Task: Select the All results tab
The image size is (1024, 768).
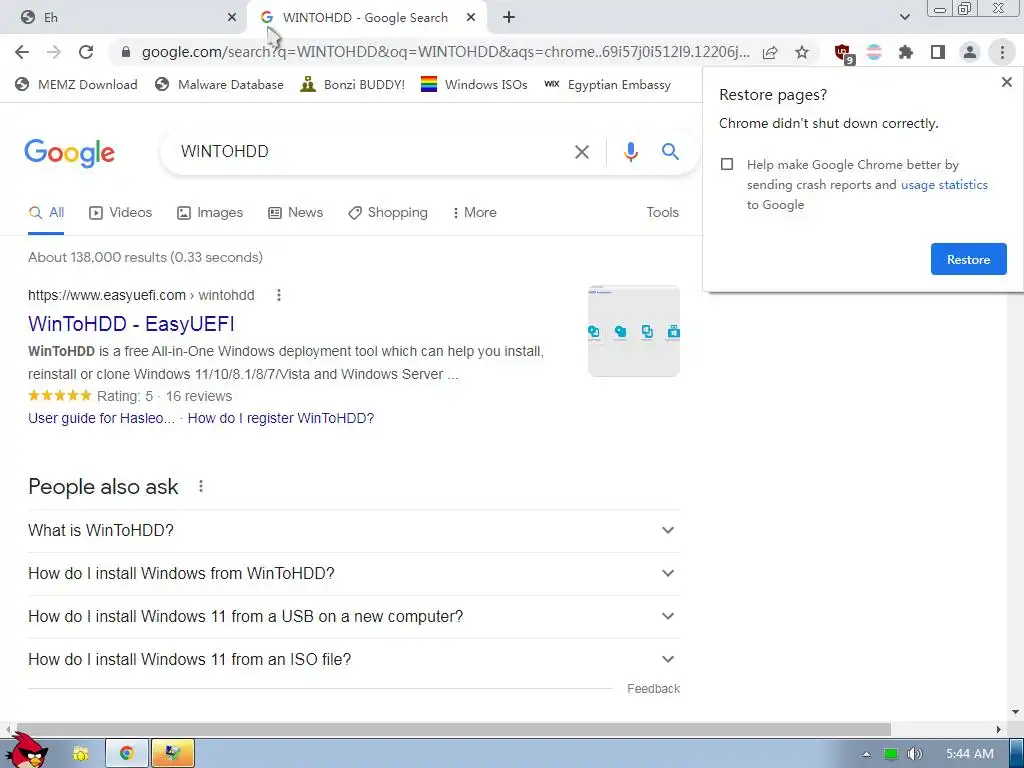Action: coord(46,213)
